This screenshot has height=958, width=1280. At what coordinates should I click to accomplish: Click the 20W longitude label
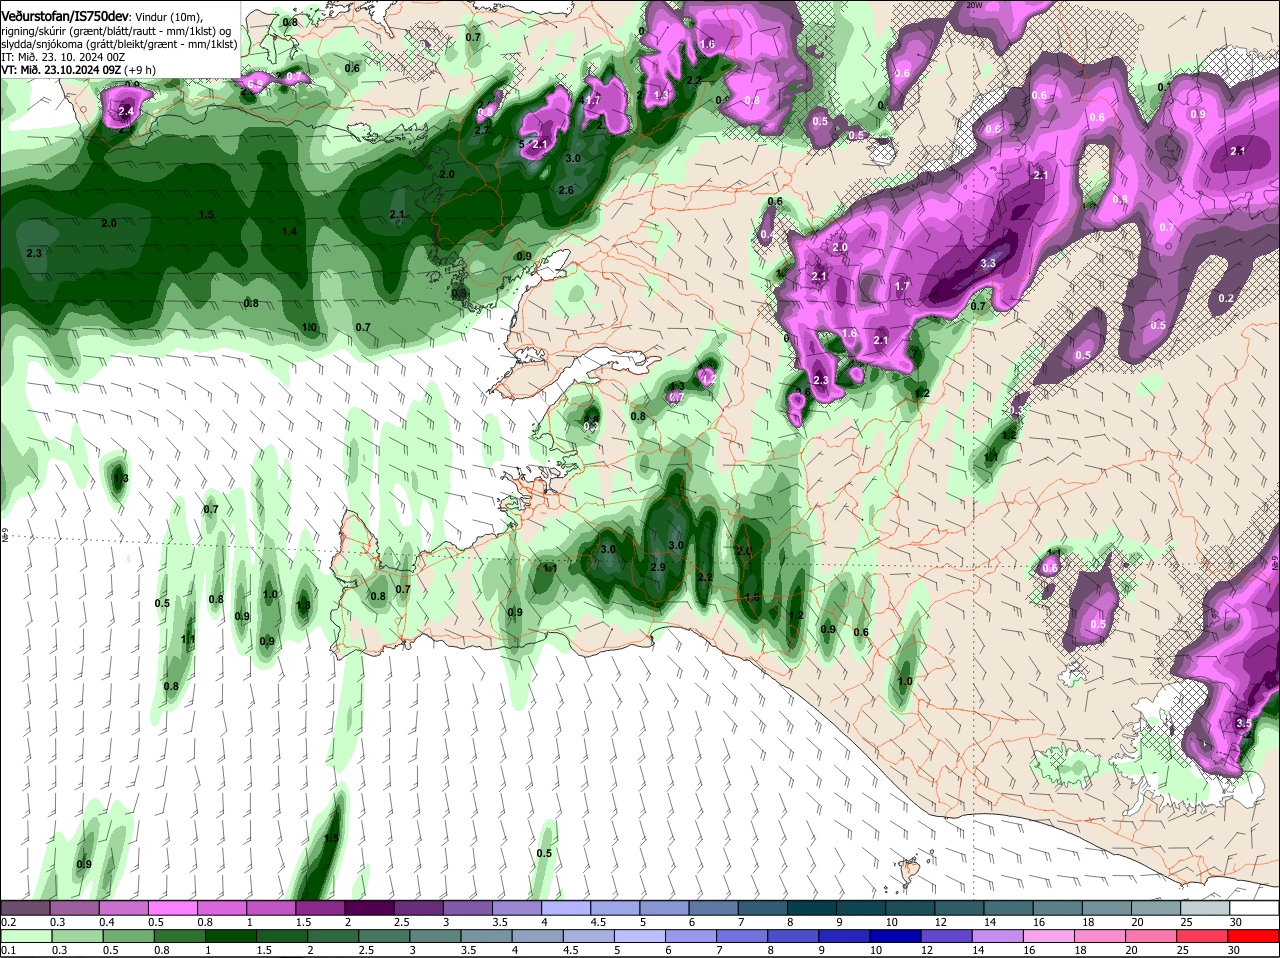[x=976, y=5]
